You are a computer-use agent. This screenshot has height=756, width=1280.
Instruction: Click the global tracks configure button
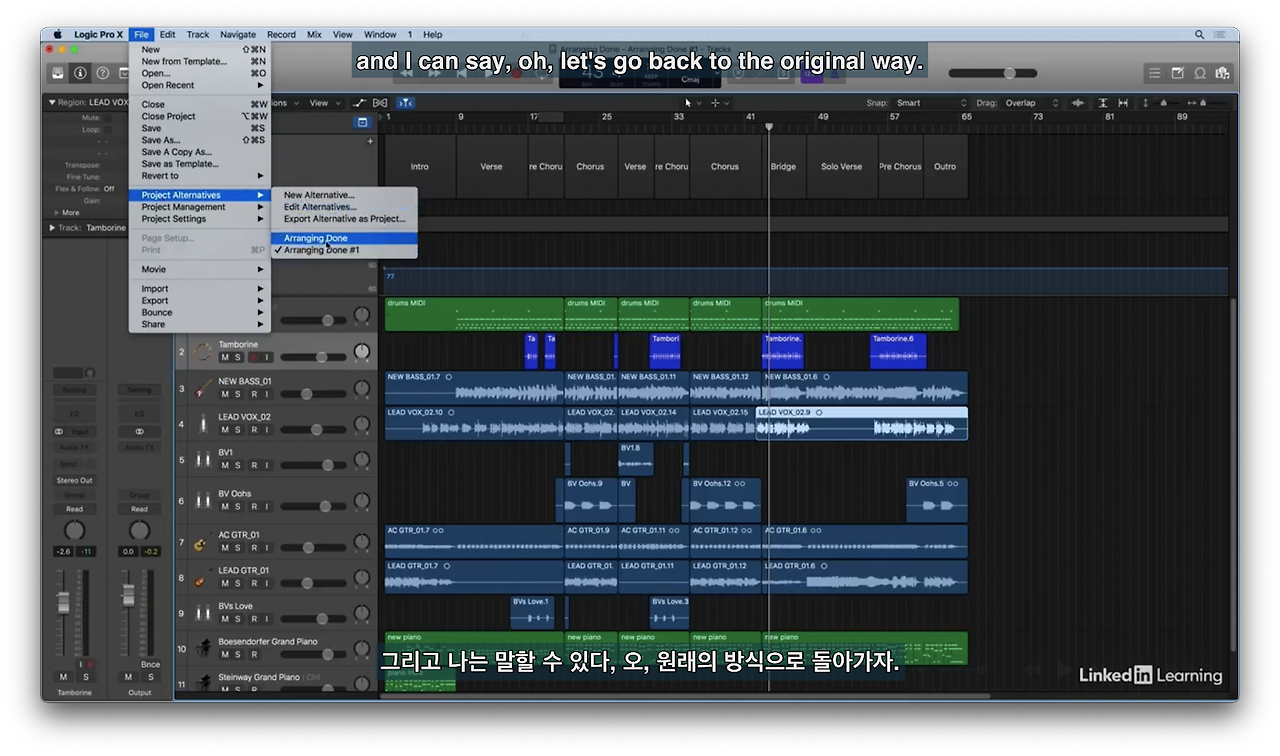pyautogui.click(x=362, y=122)
